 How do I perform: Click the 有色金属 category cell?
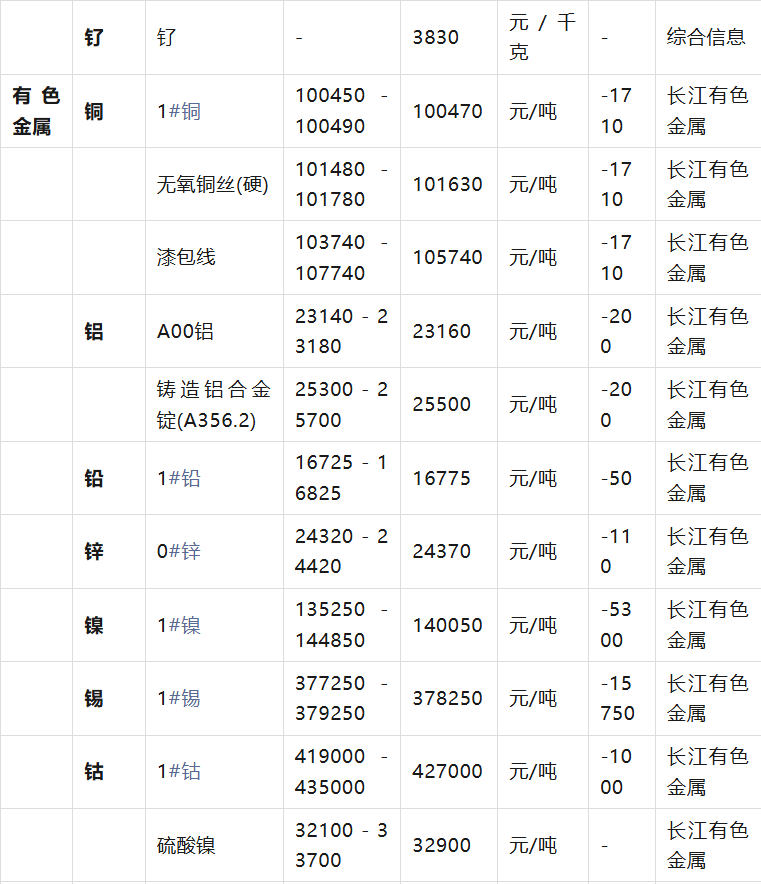(x=36, y=111)
